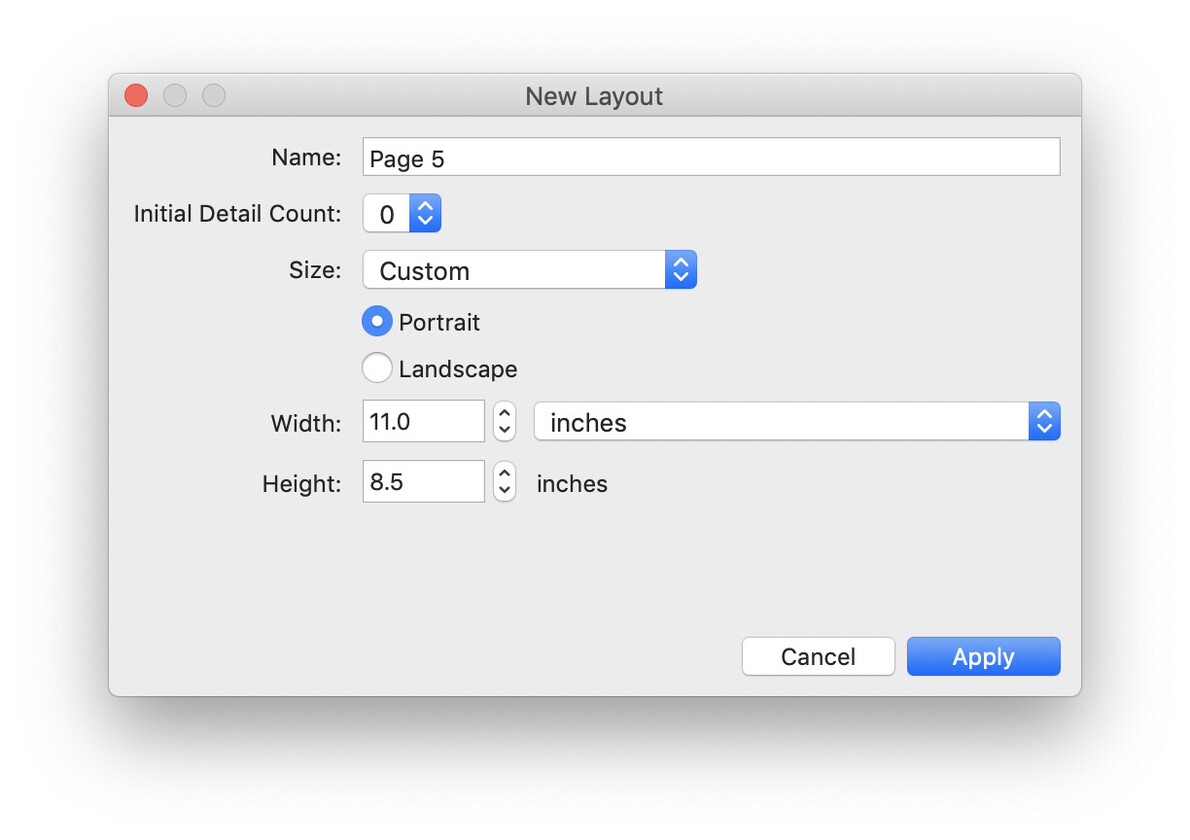Select the Landscape orientation radio button
Screen dimensions: 1190x840
[x=377, y=368]
